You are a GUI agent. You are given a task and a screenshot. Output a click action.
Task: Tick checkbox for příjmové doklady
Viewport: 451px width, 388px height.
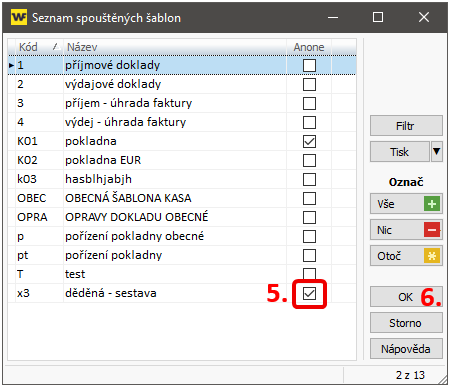(309, 65)
